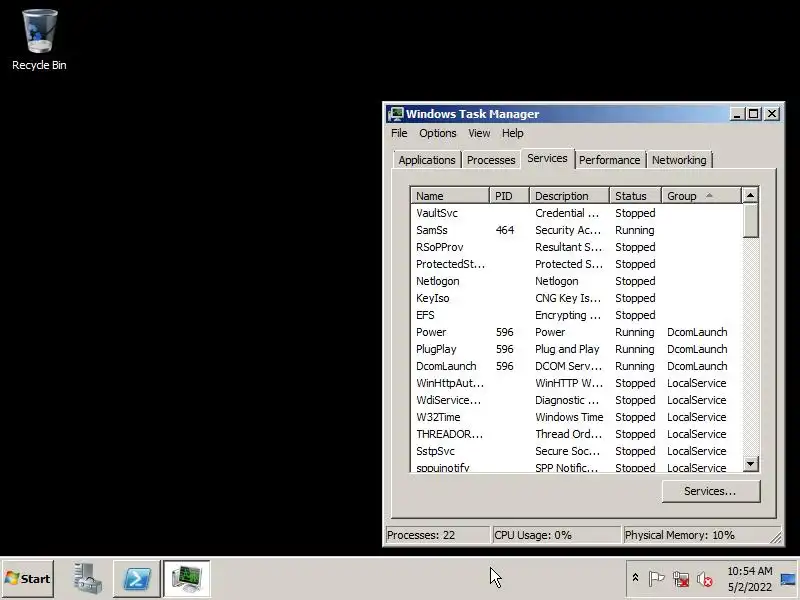Select the SstpSvc service row
Screen dimensions: 800x600
tap(577, 451)
